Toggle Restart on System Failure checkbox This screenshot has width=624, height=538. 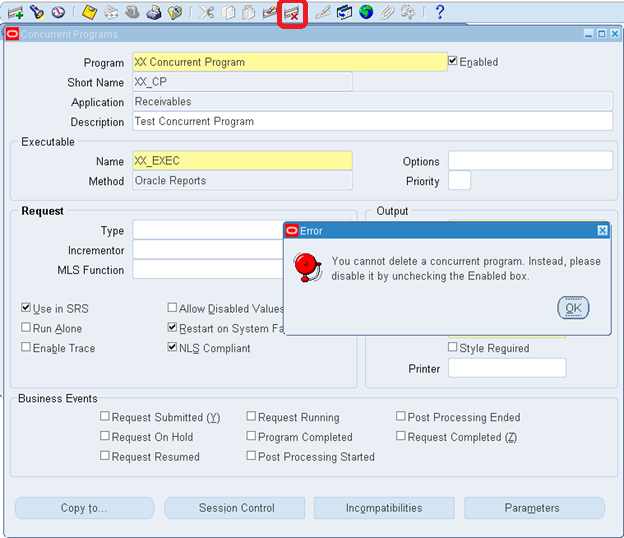[172, 327]
